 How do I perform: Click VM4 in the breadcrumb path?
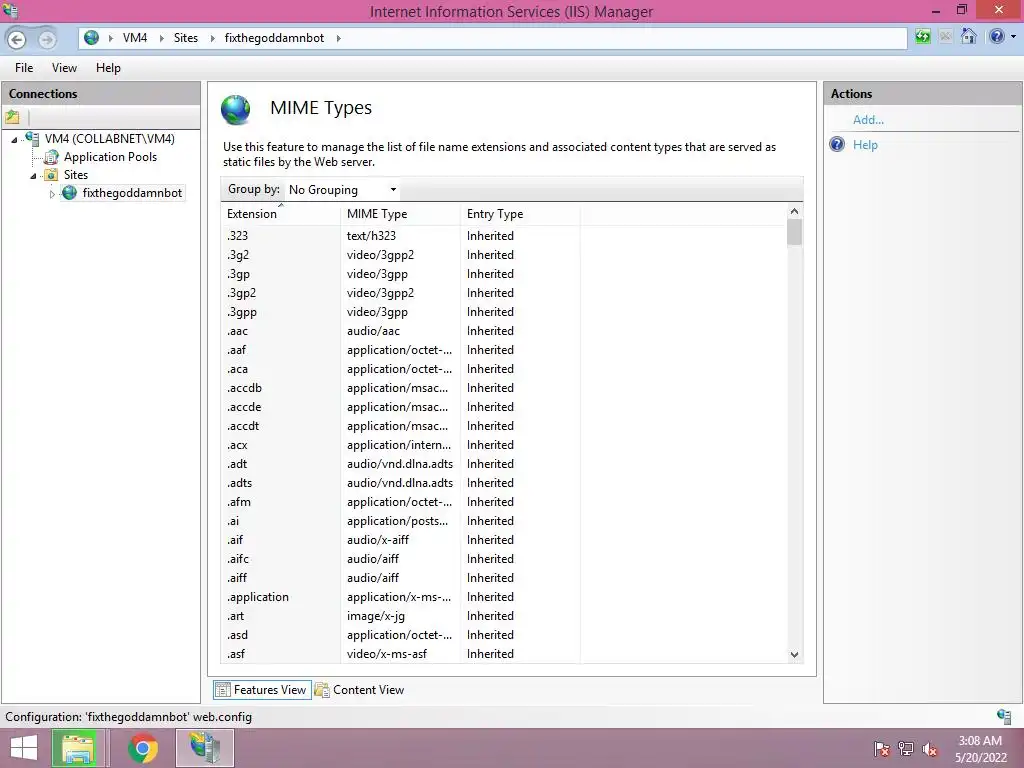(135, 38)
